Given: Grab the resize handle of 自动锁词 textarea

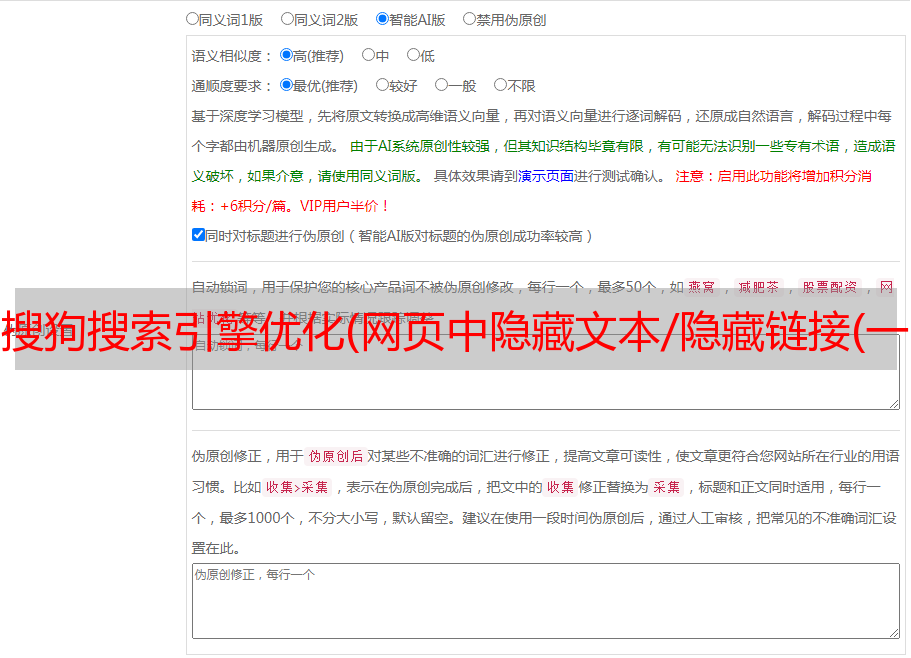Looking at the screenshot, I should 894,404.
